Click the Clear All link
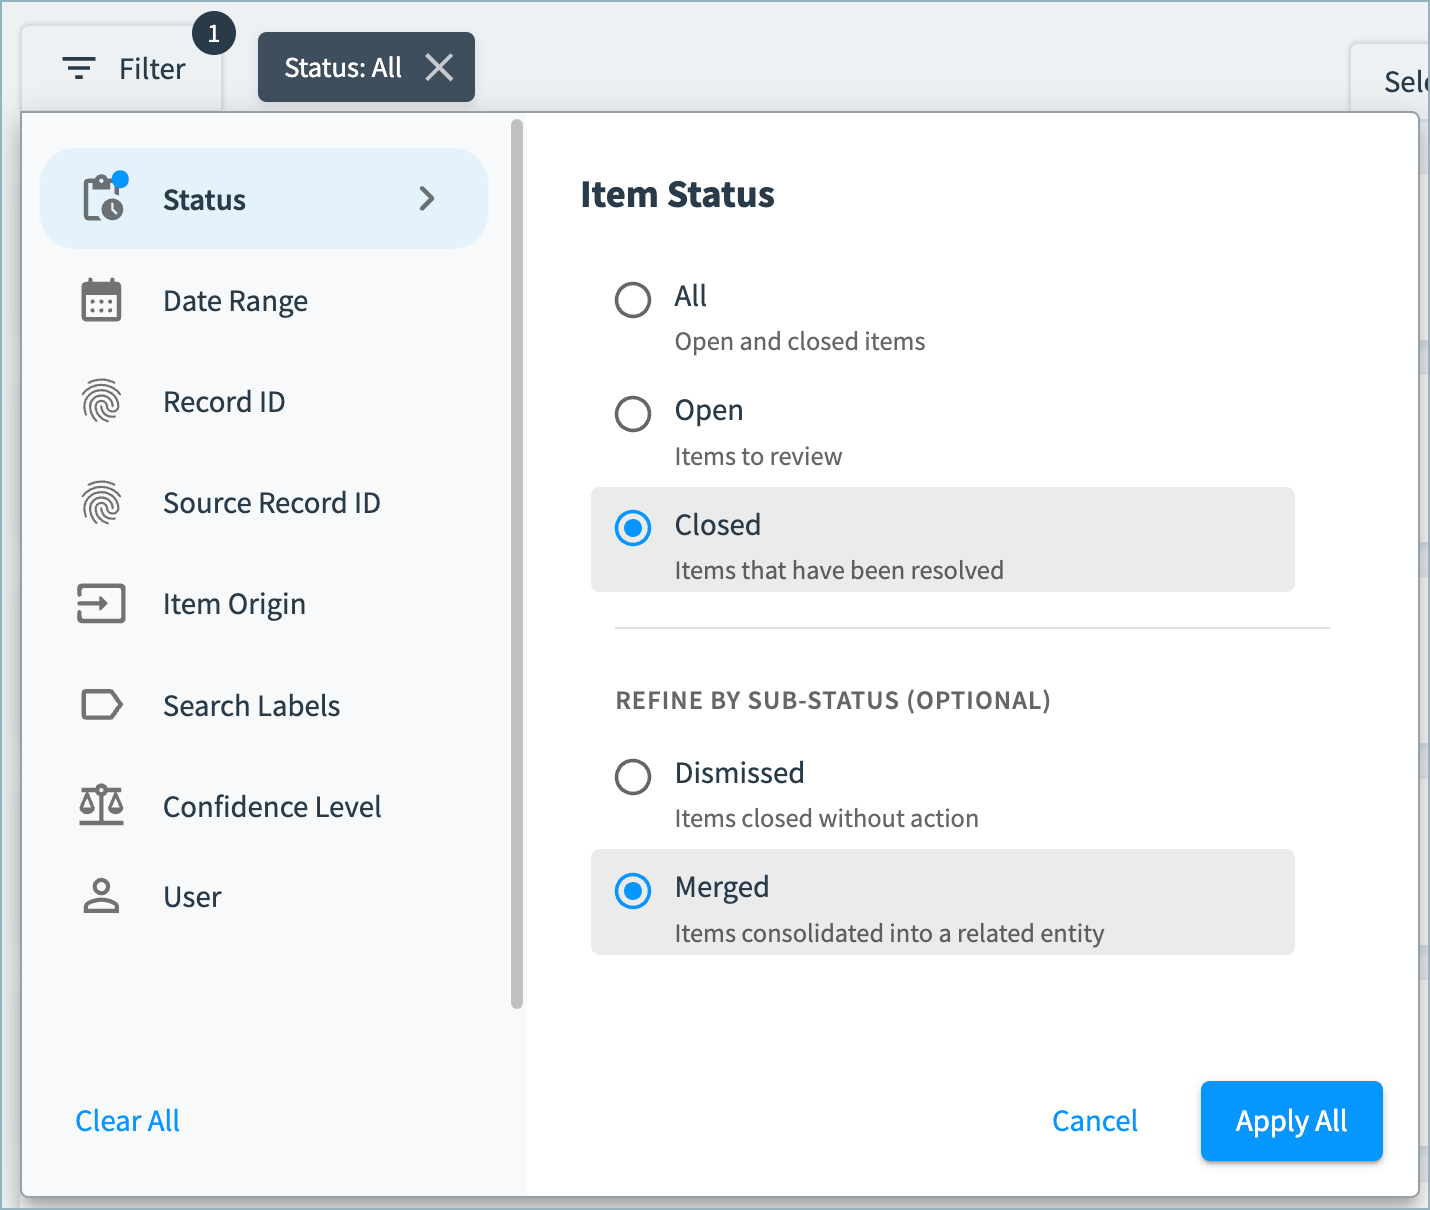The image size is (1430, 1210). (x=128, y=1121)
